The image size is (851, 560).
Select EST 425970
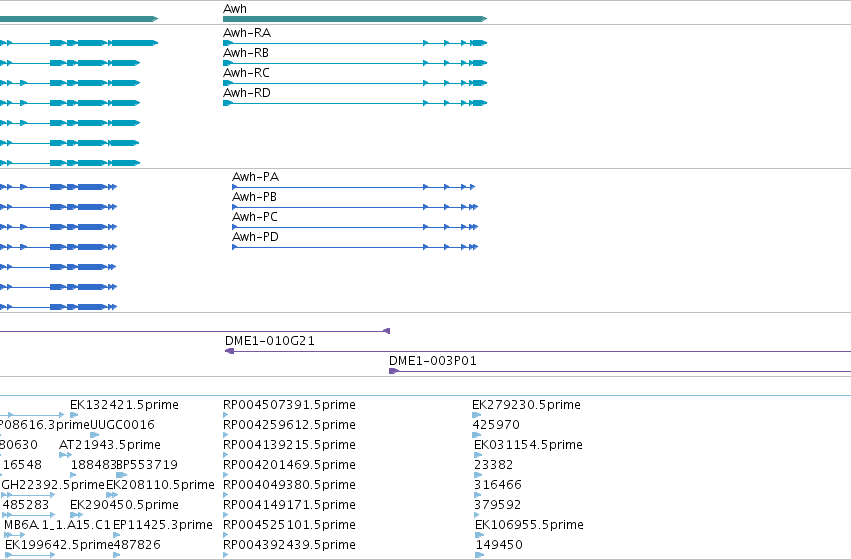click(496, 425)
